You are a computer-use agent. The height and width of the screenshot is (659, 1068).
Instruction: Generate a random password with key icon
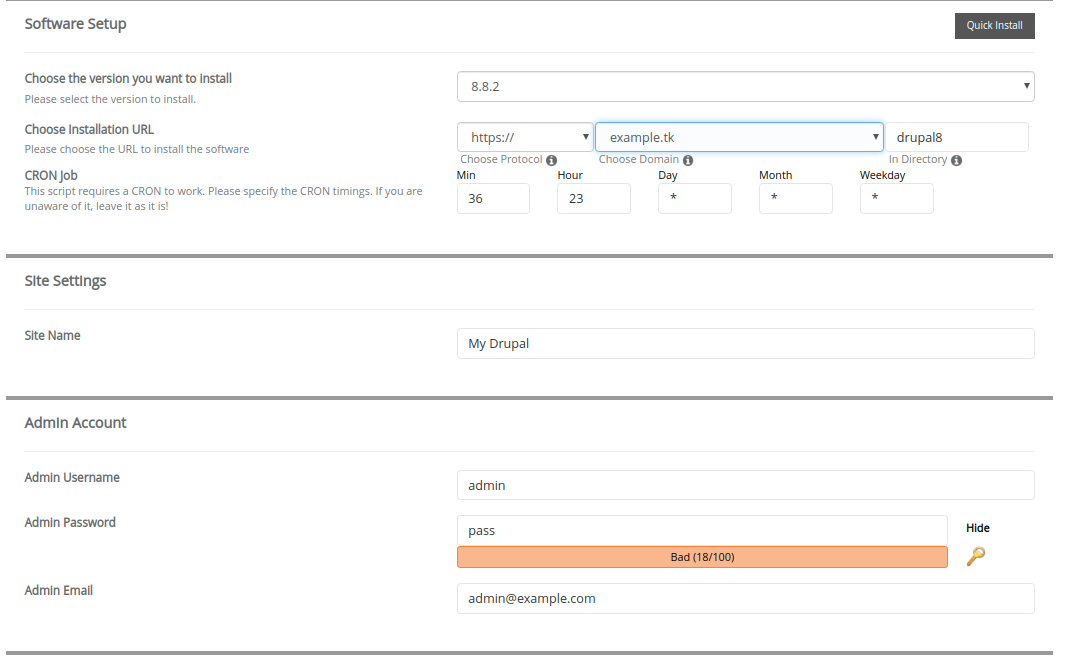975,556
